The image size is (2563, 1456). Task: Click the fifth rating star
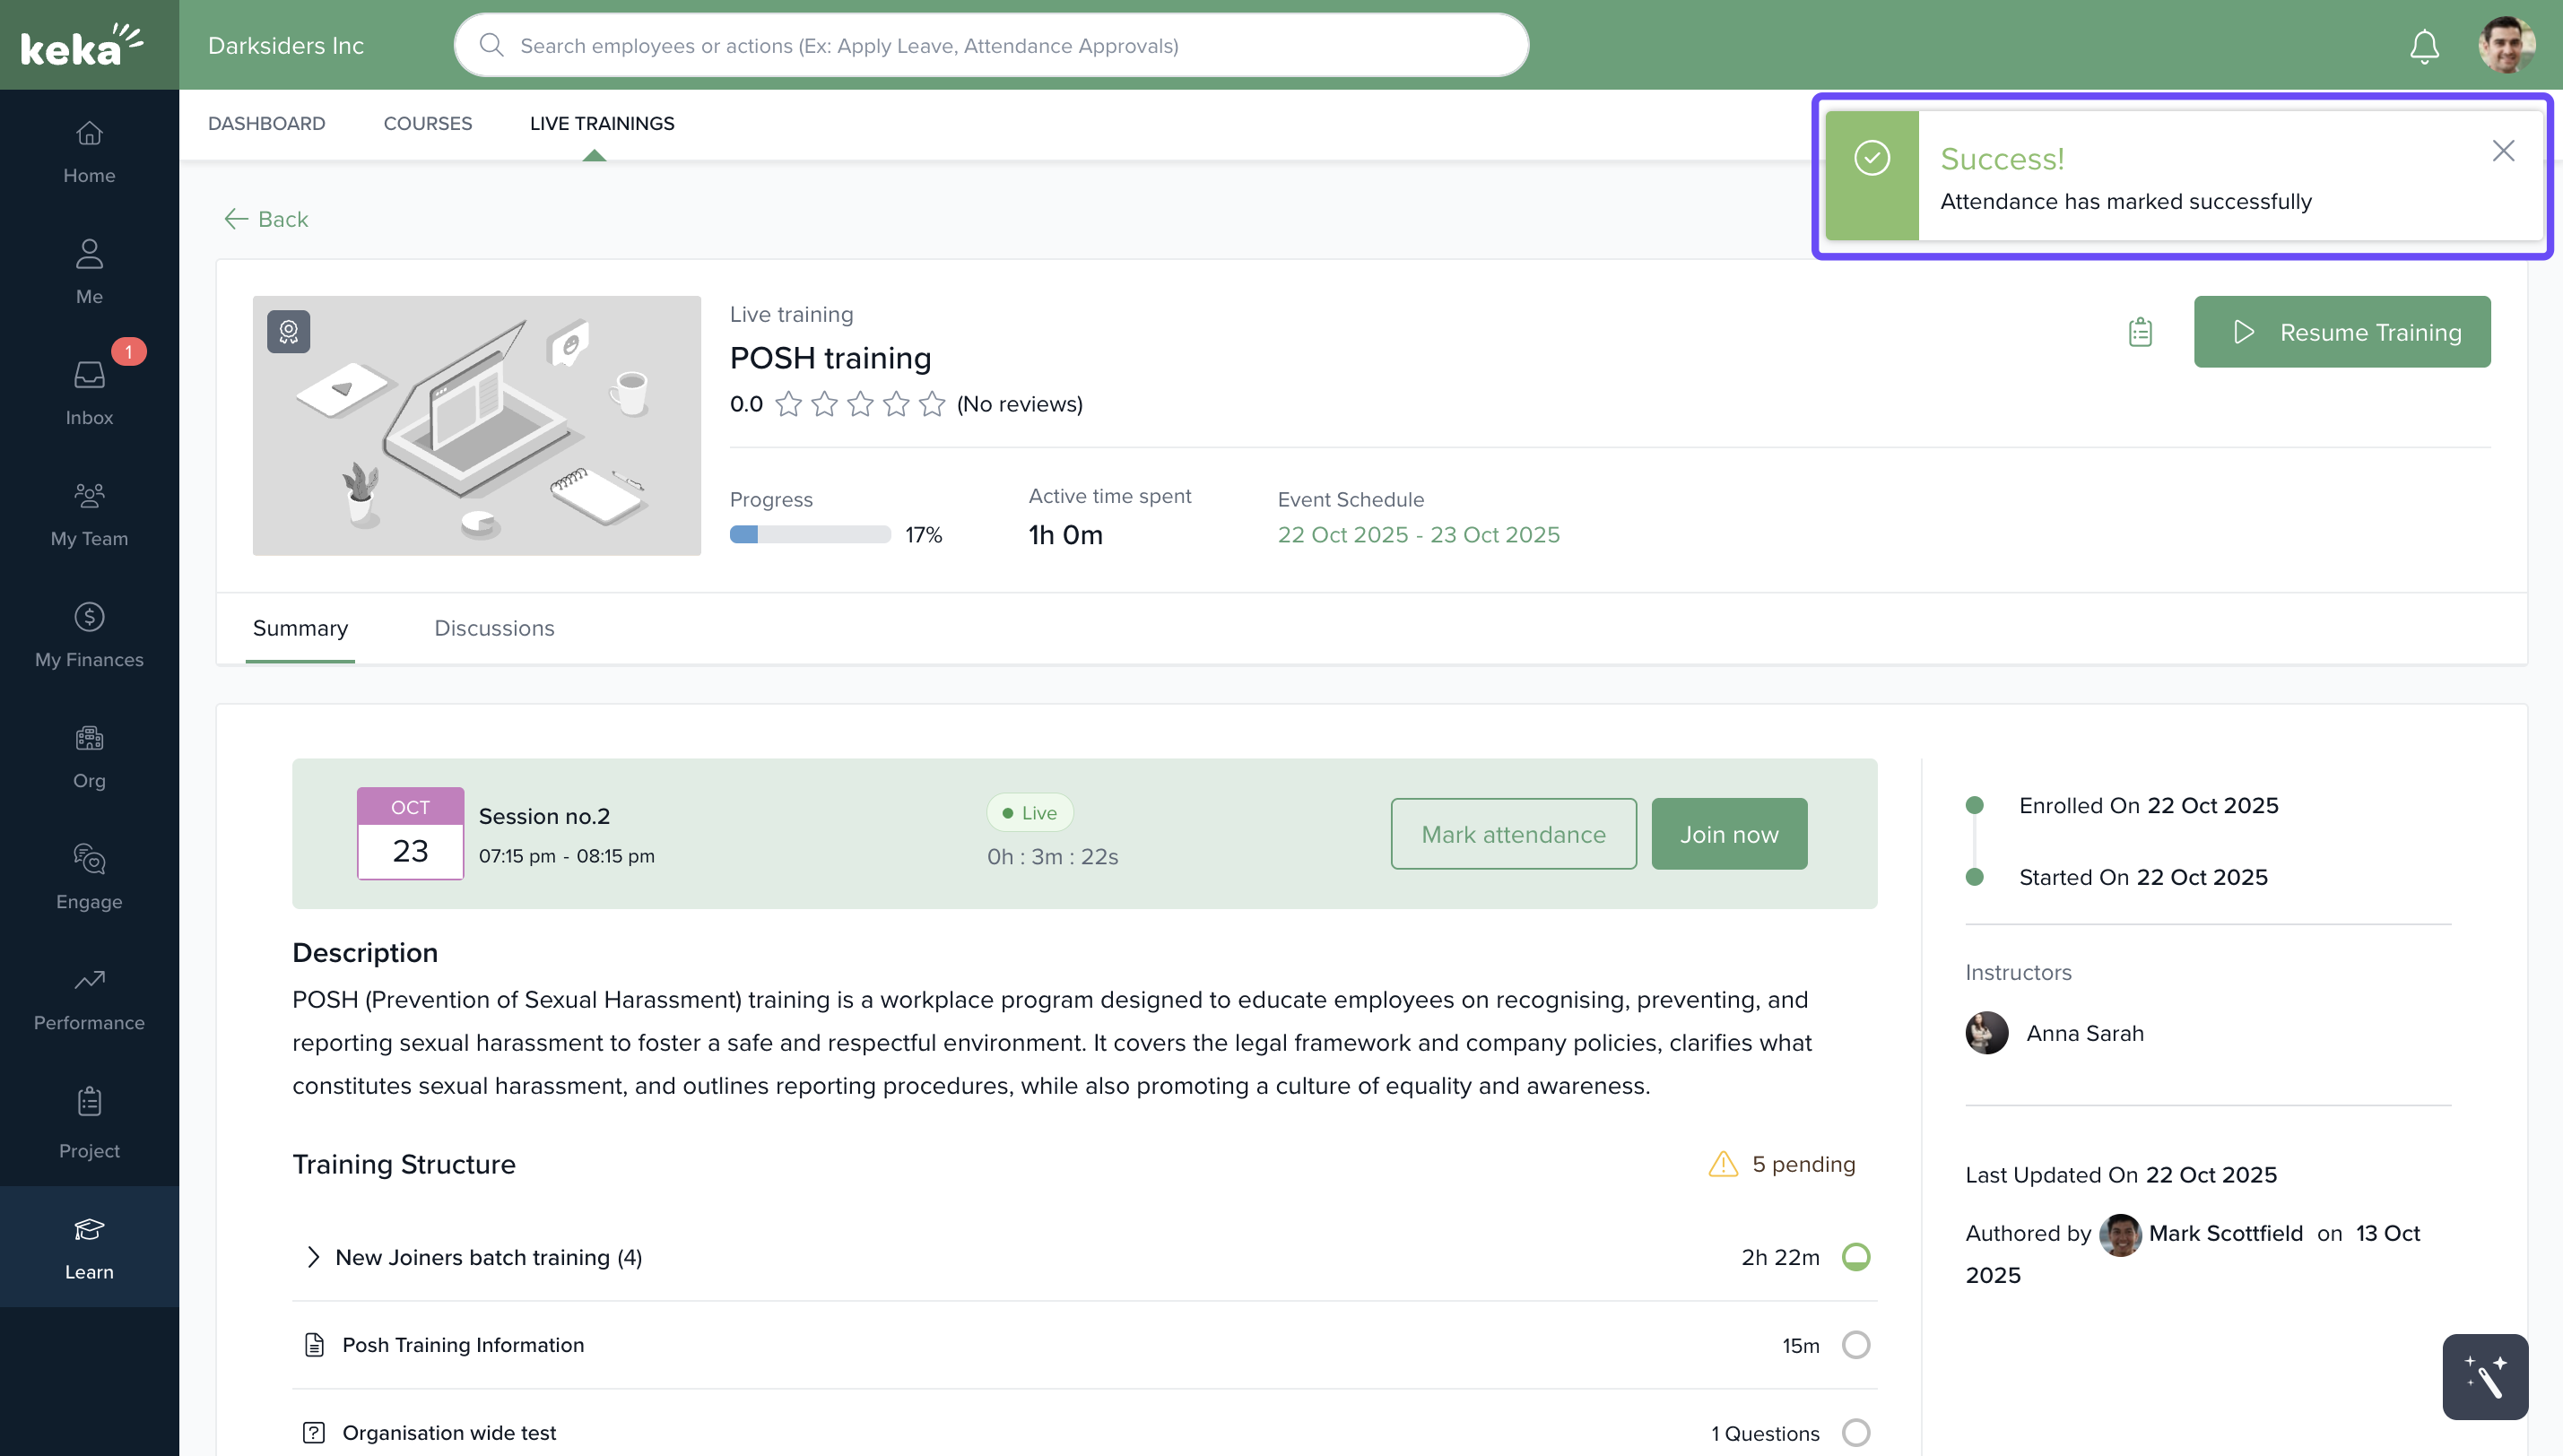pyautogui.click(x=932, y=404)
